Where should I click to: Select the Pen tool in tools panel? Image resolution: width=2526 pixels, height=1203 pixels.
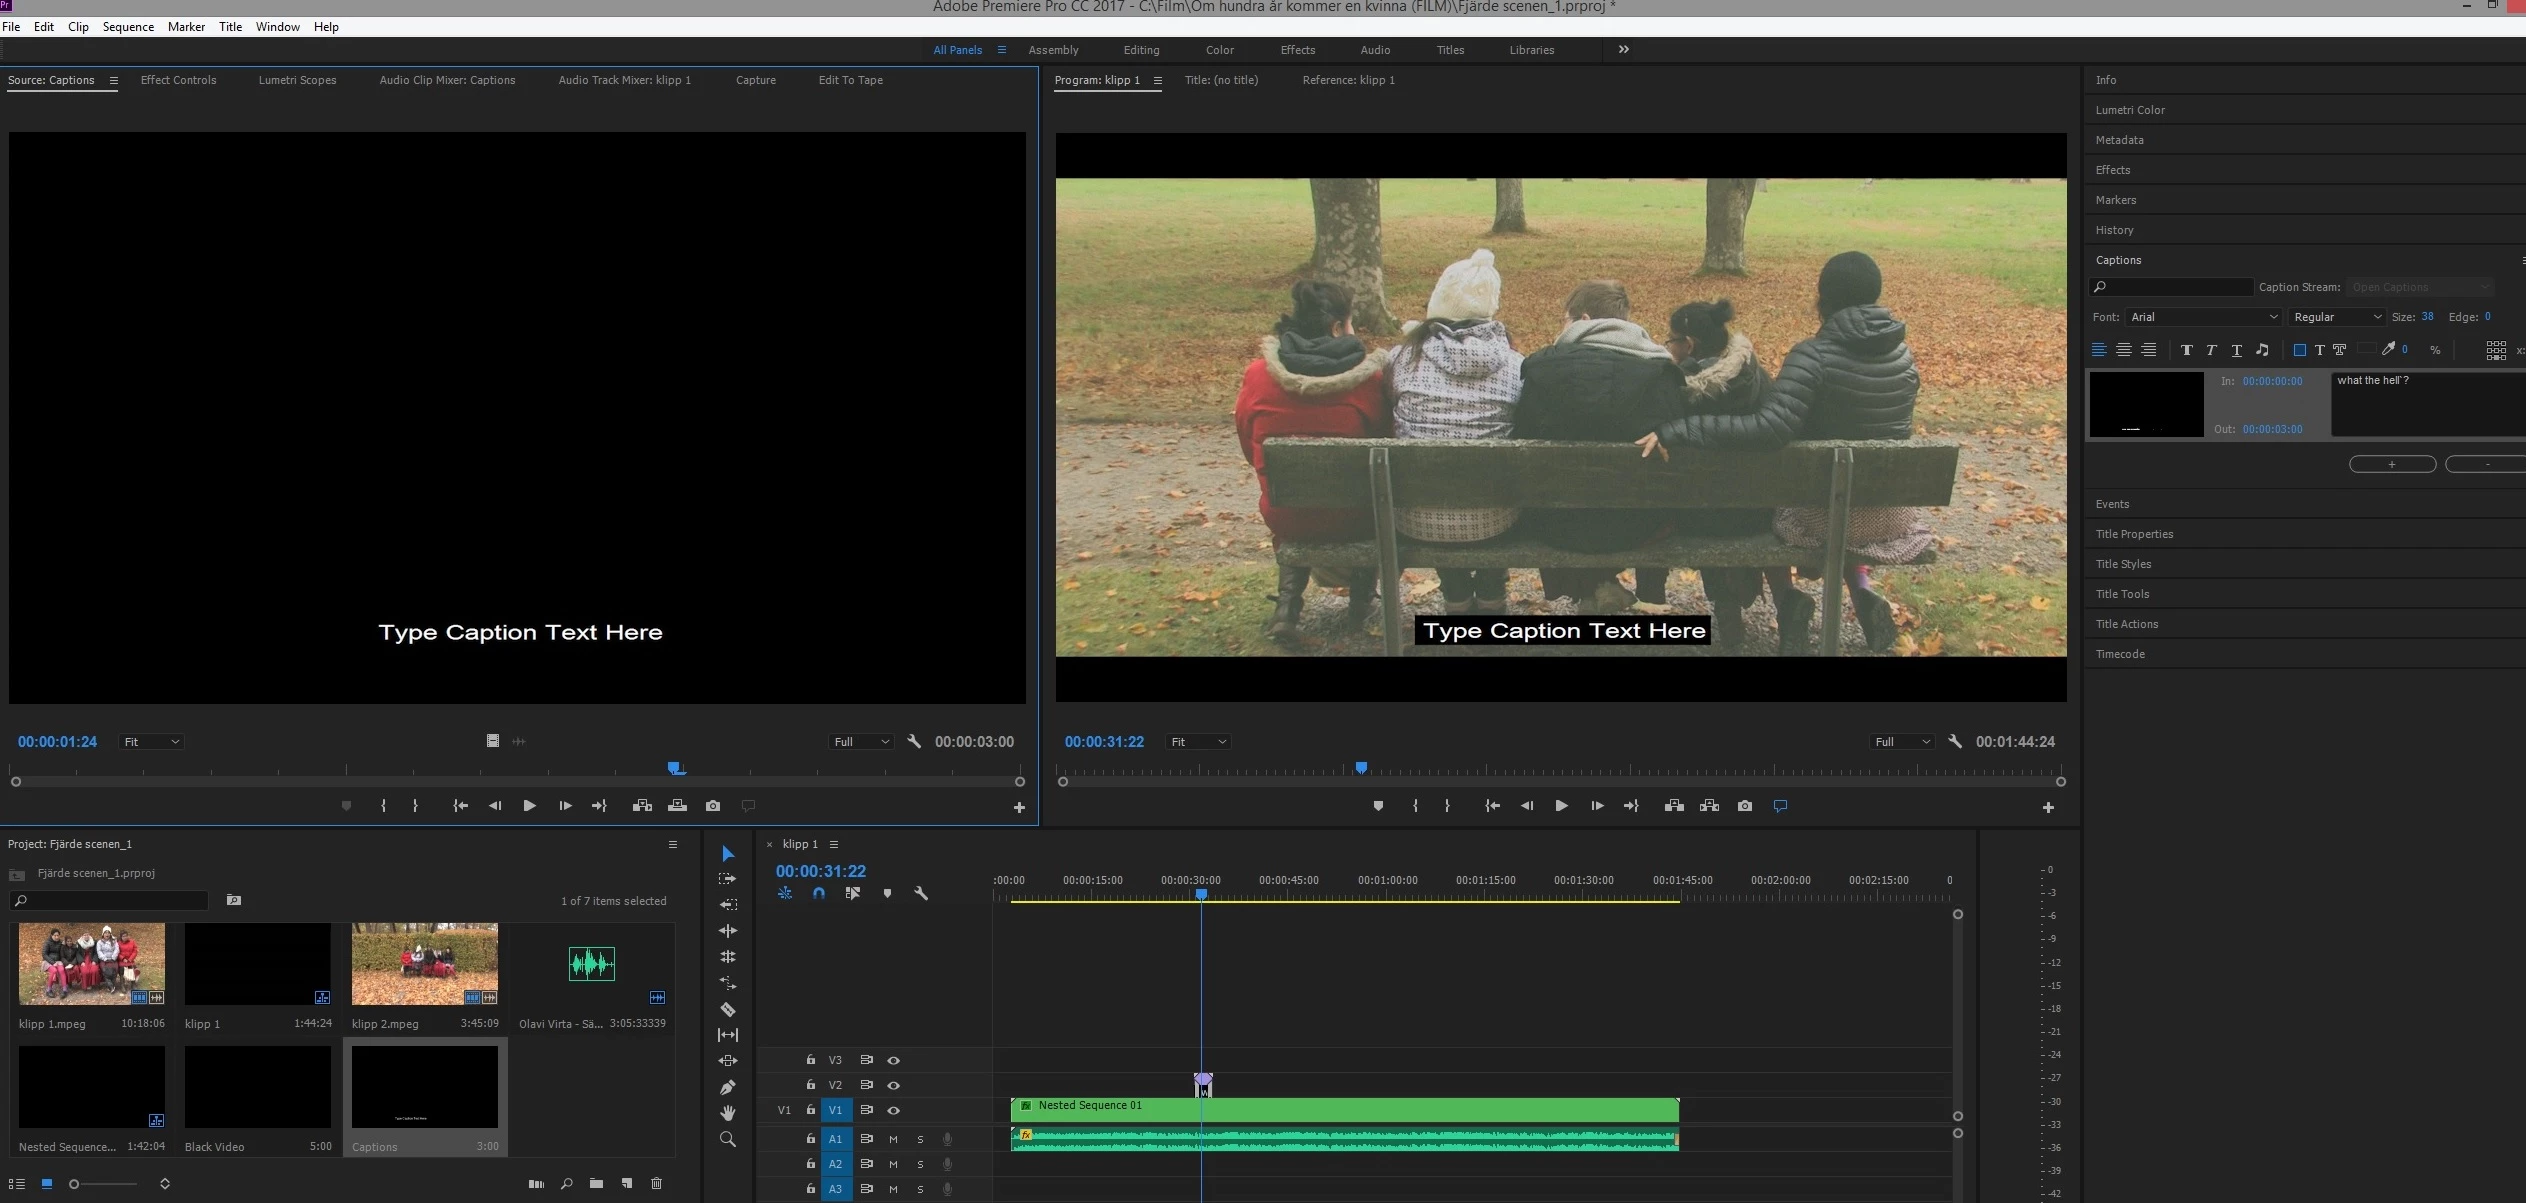click(728, 1087)
